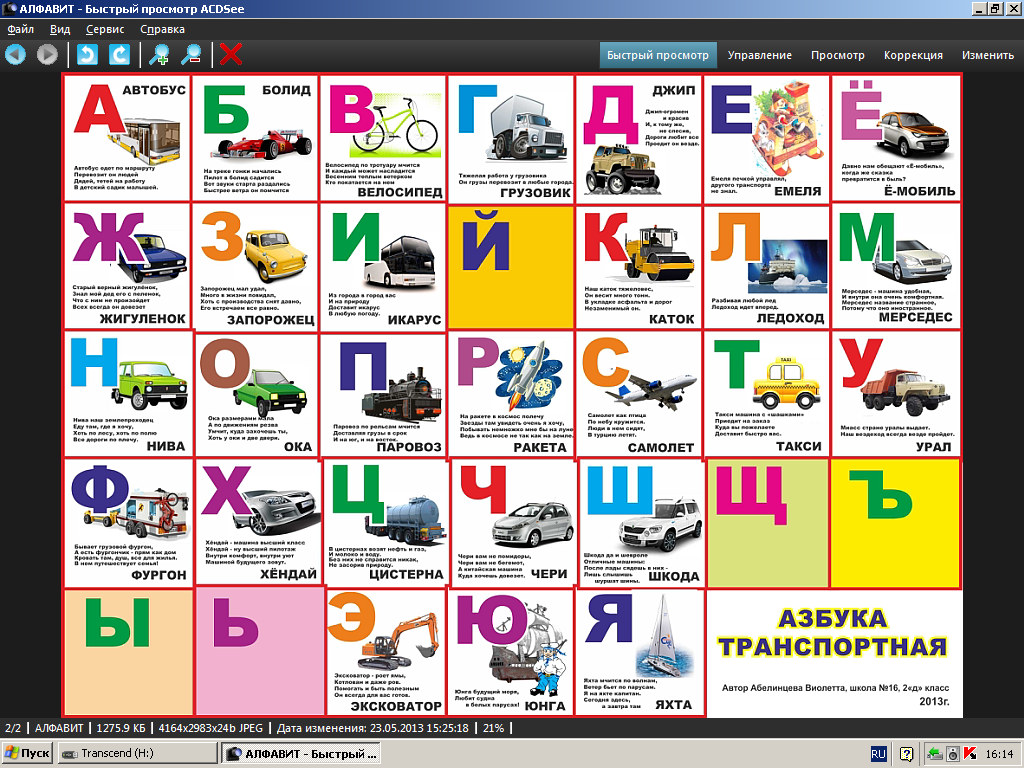This screenshot has height=768, width=1024.
Task: Rotate image counterclockwise
Action: [x=88, y=54]
